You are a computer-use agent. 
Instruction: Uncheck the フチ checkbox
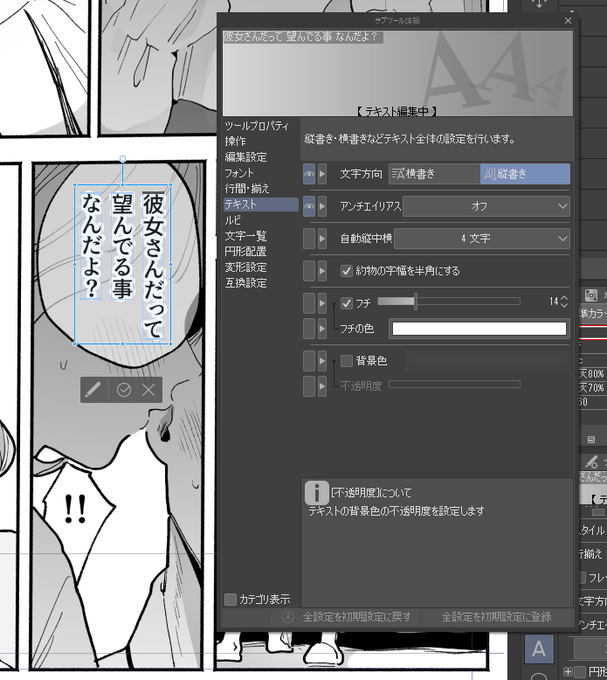[346, 303]
